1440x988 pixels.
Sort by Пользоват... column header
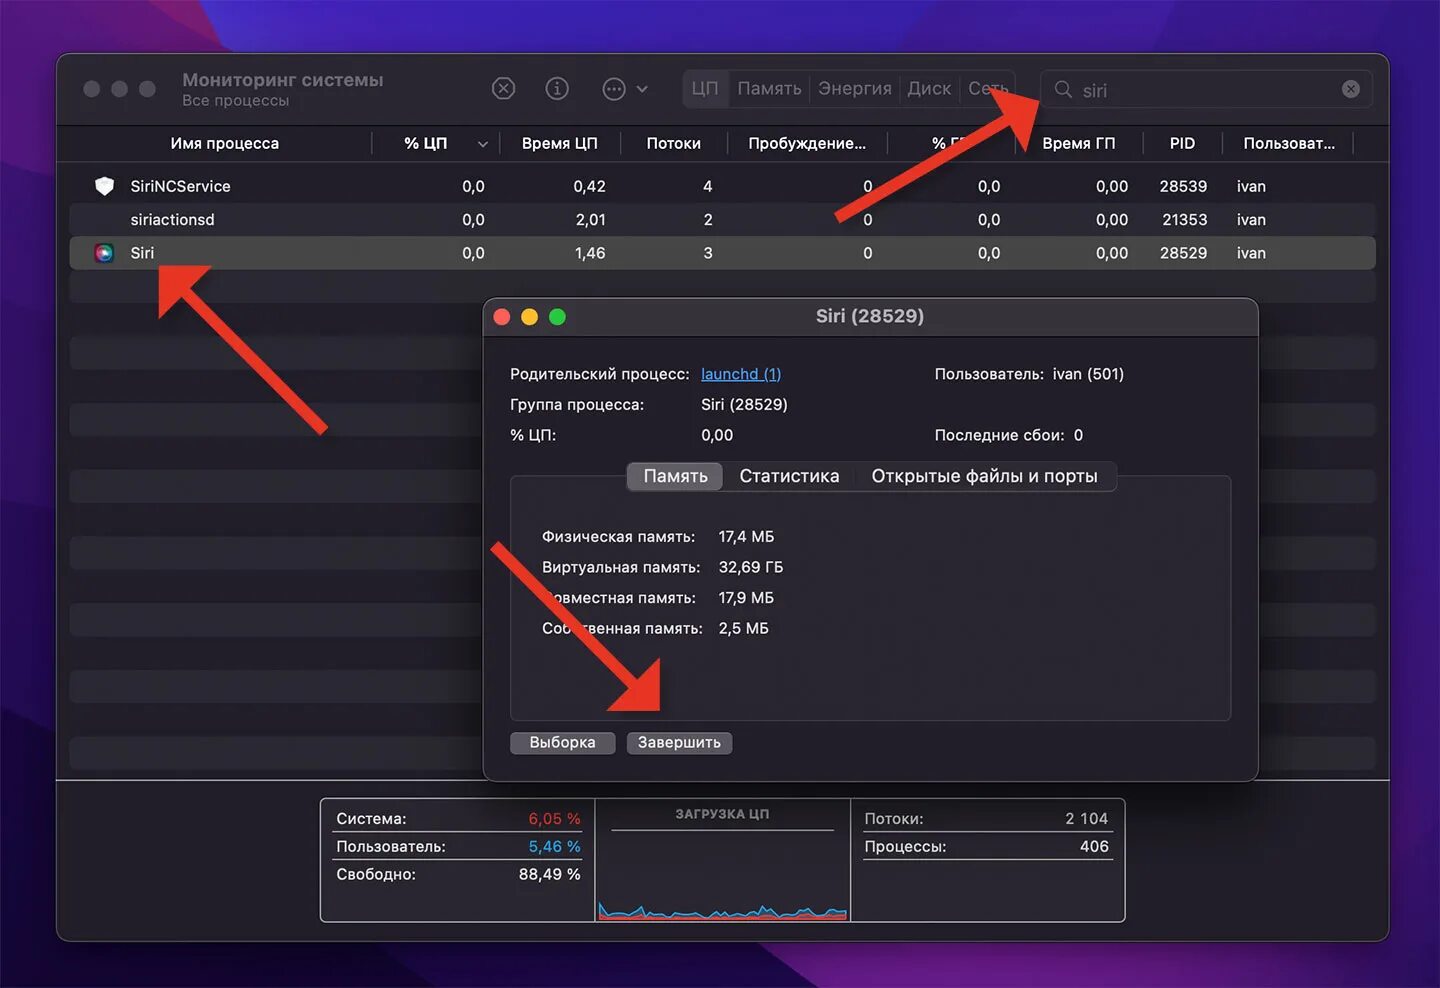tap(1289, 143)
